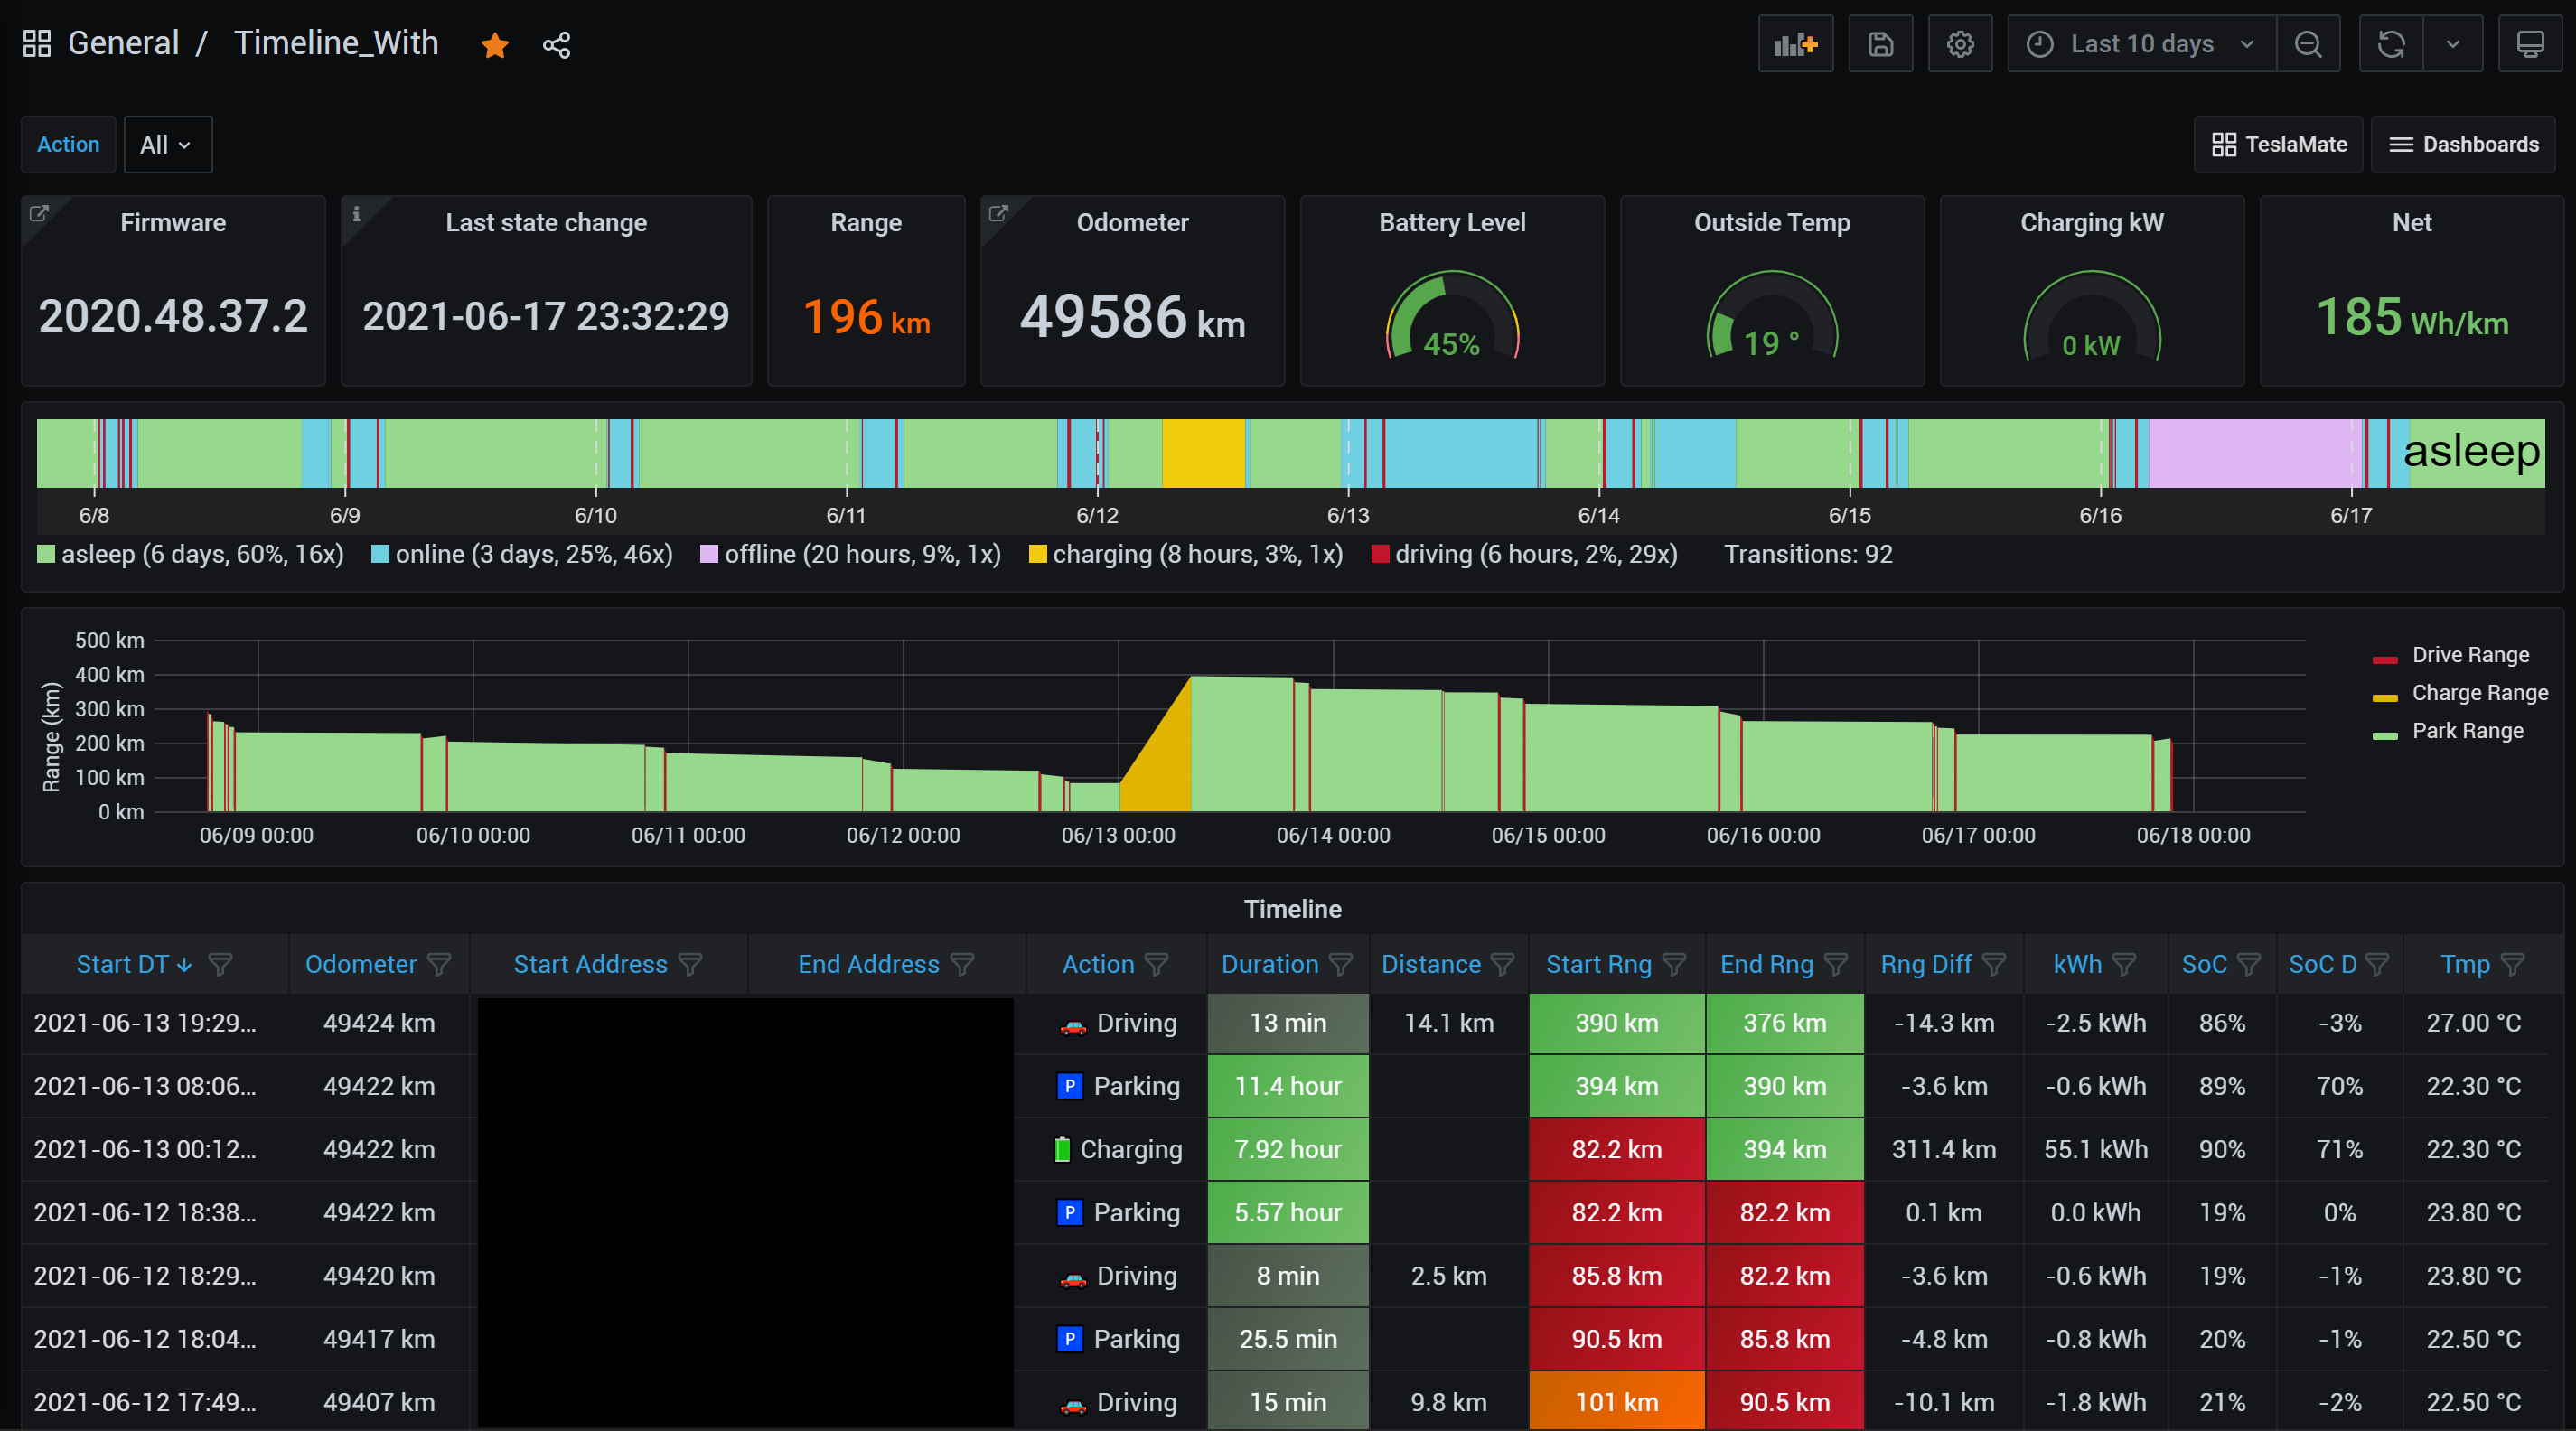This screenshot has width=2576, height=1431.
Task: Click the TeslaMate button
Action: (x=2278, y=144)
